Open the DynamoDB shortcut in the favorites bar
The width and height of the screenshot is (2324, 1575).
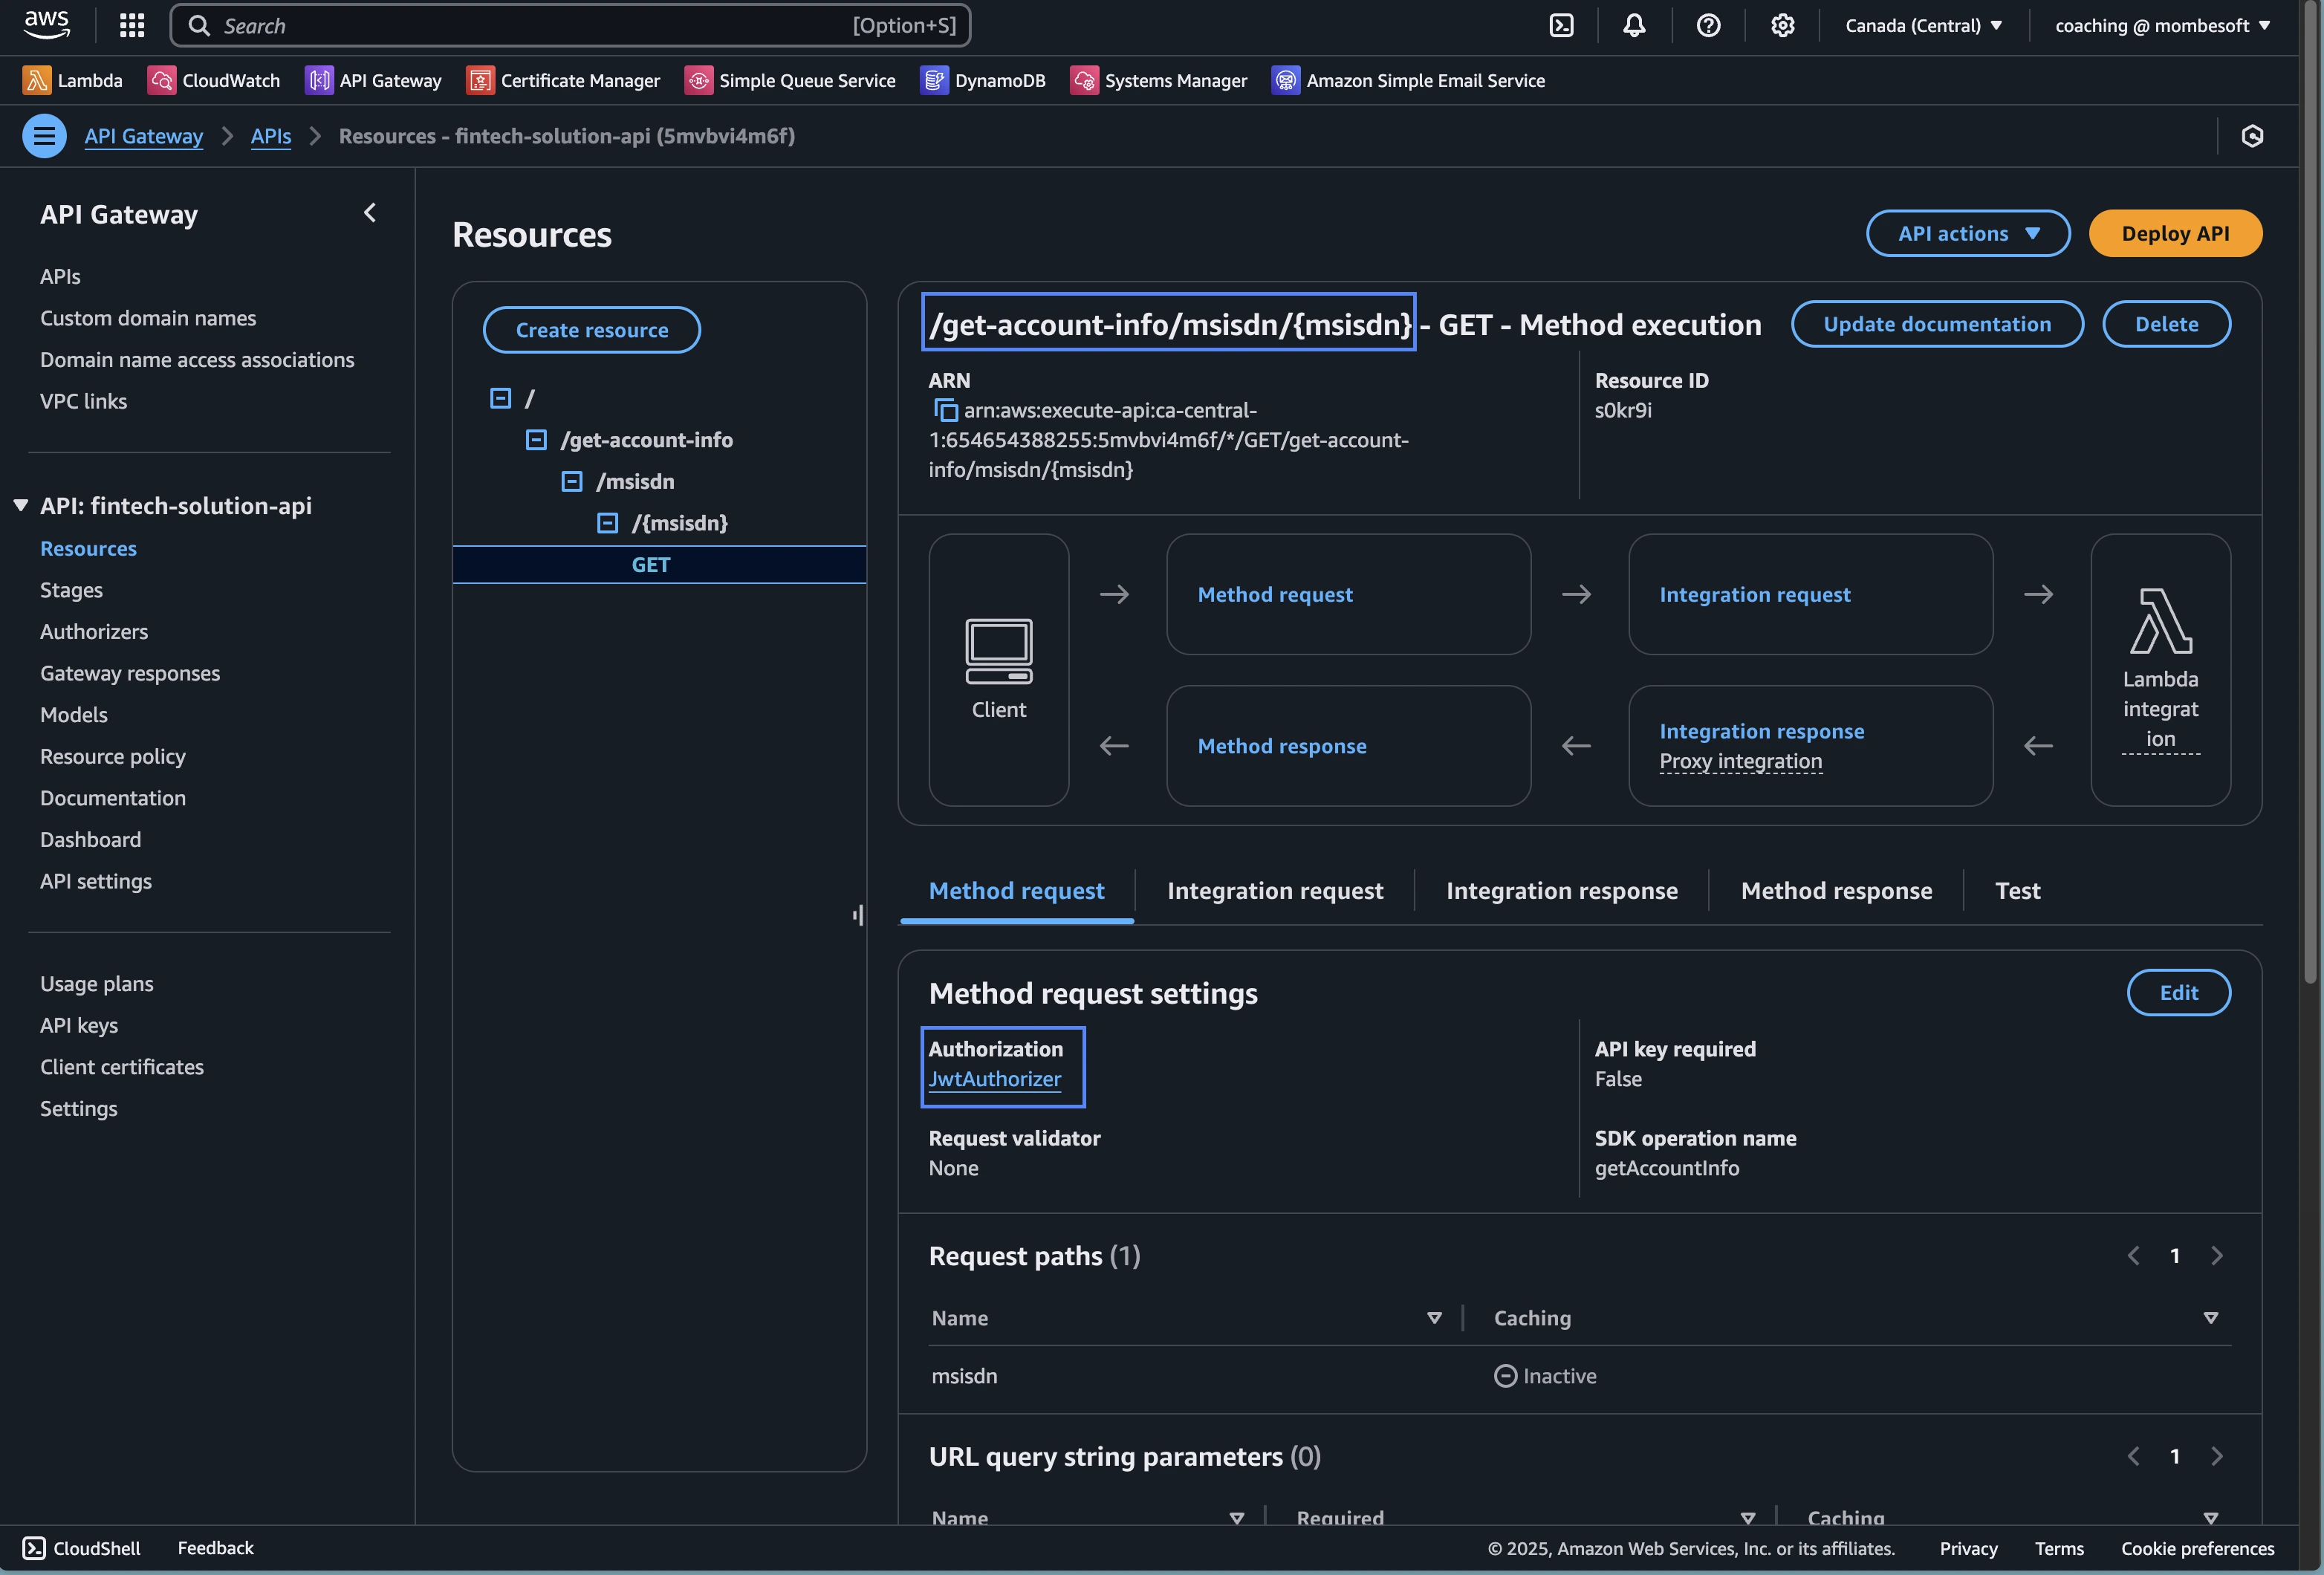click(x=983, y=80)
